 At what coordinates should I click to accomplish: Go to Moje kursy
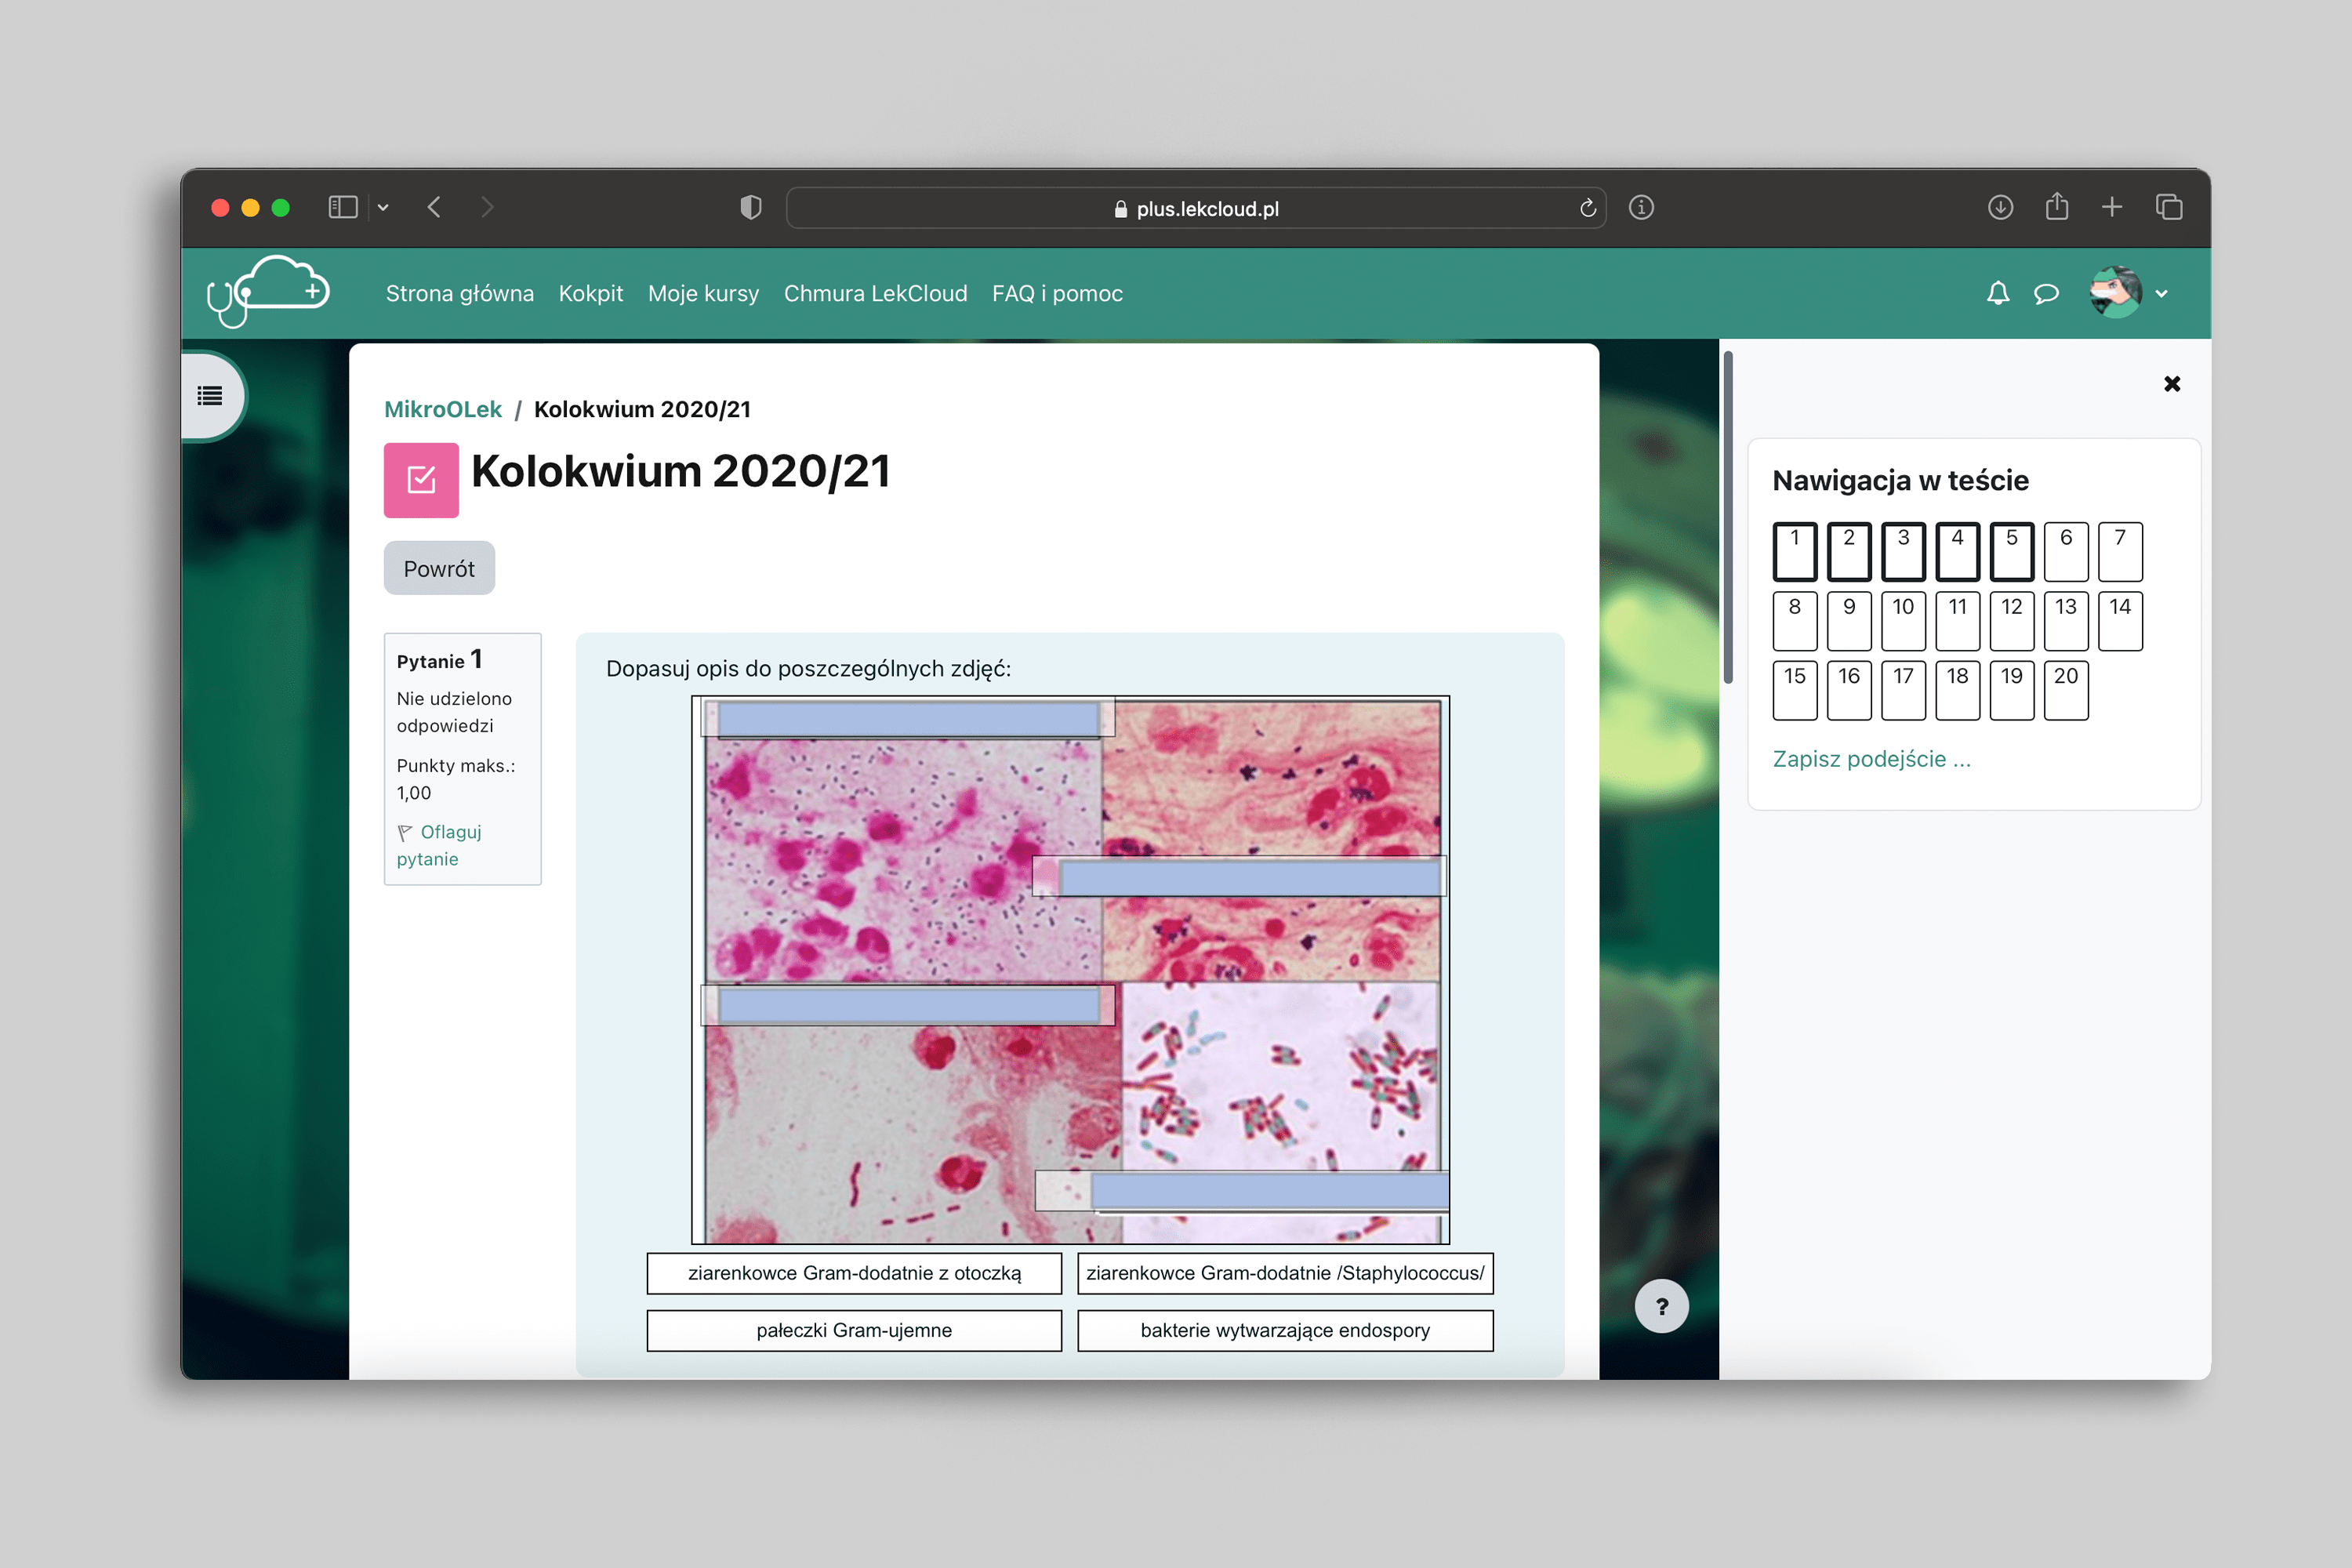pyautogui.click(x=703, y=293)
